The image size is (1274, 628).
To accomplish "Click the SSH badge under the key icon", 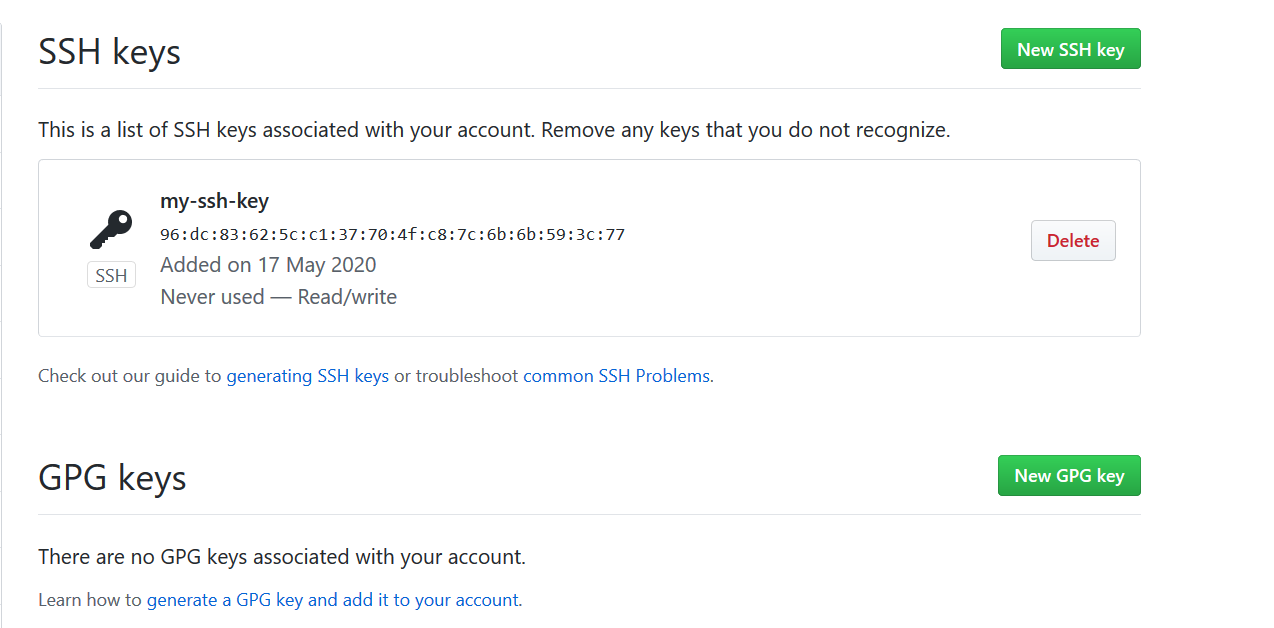I will click(111, 276).
